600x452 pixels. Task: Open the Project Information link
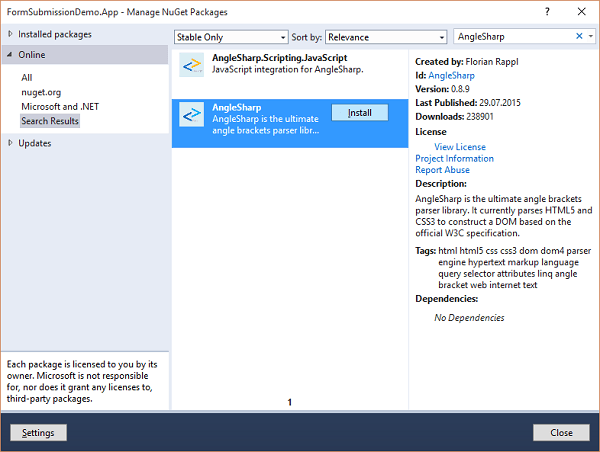tap(455, 158)
